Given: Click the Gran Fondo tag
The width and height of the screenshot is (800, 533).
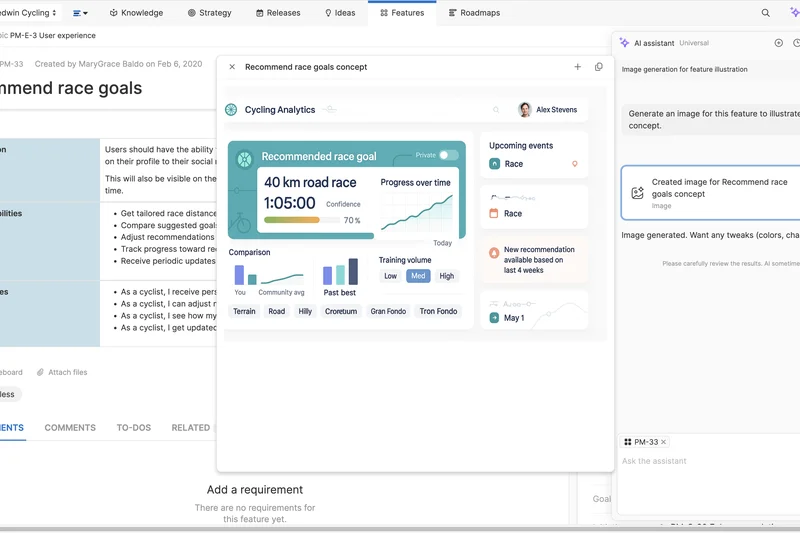Looking at the screenshot, I should pos(388,311).
